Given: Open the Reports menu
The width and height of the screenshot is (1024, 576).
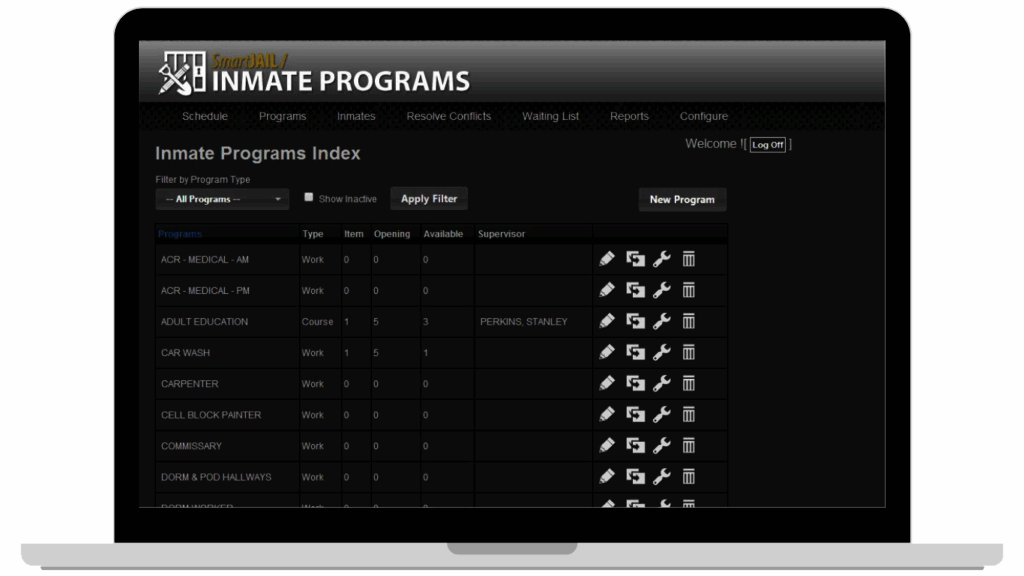Looking at the screenshot, I should point(629,116).
